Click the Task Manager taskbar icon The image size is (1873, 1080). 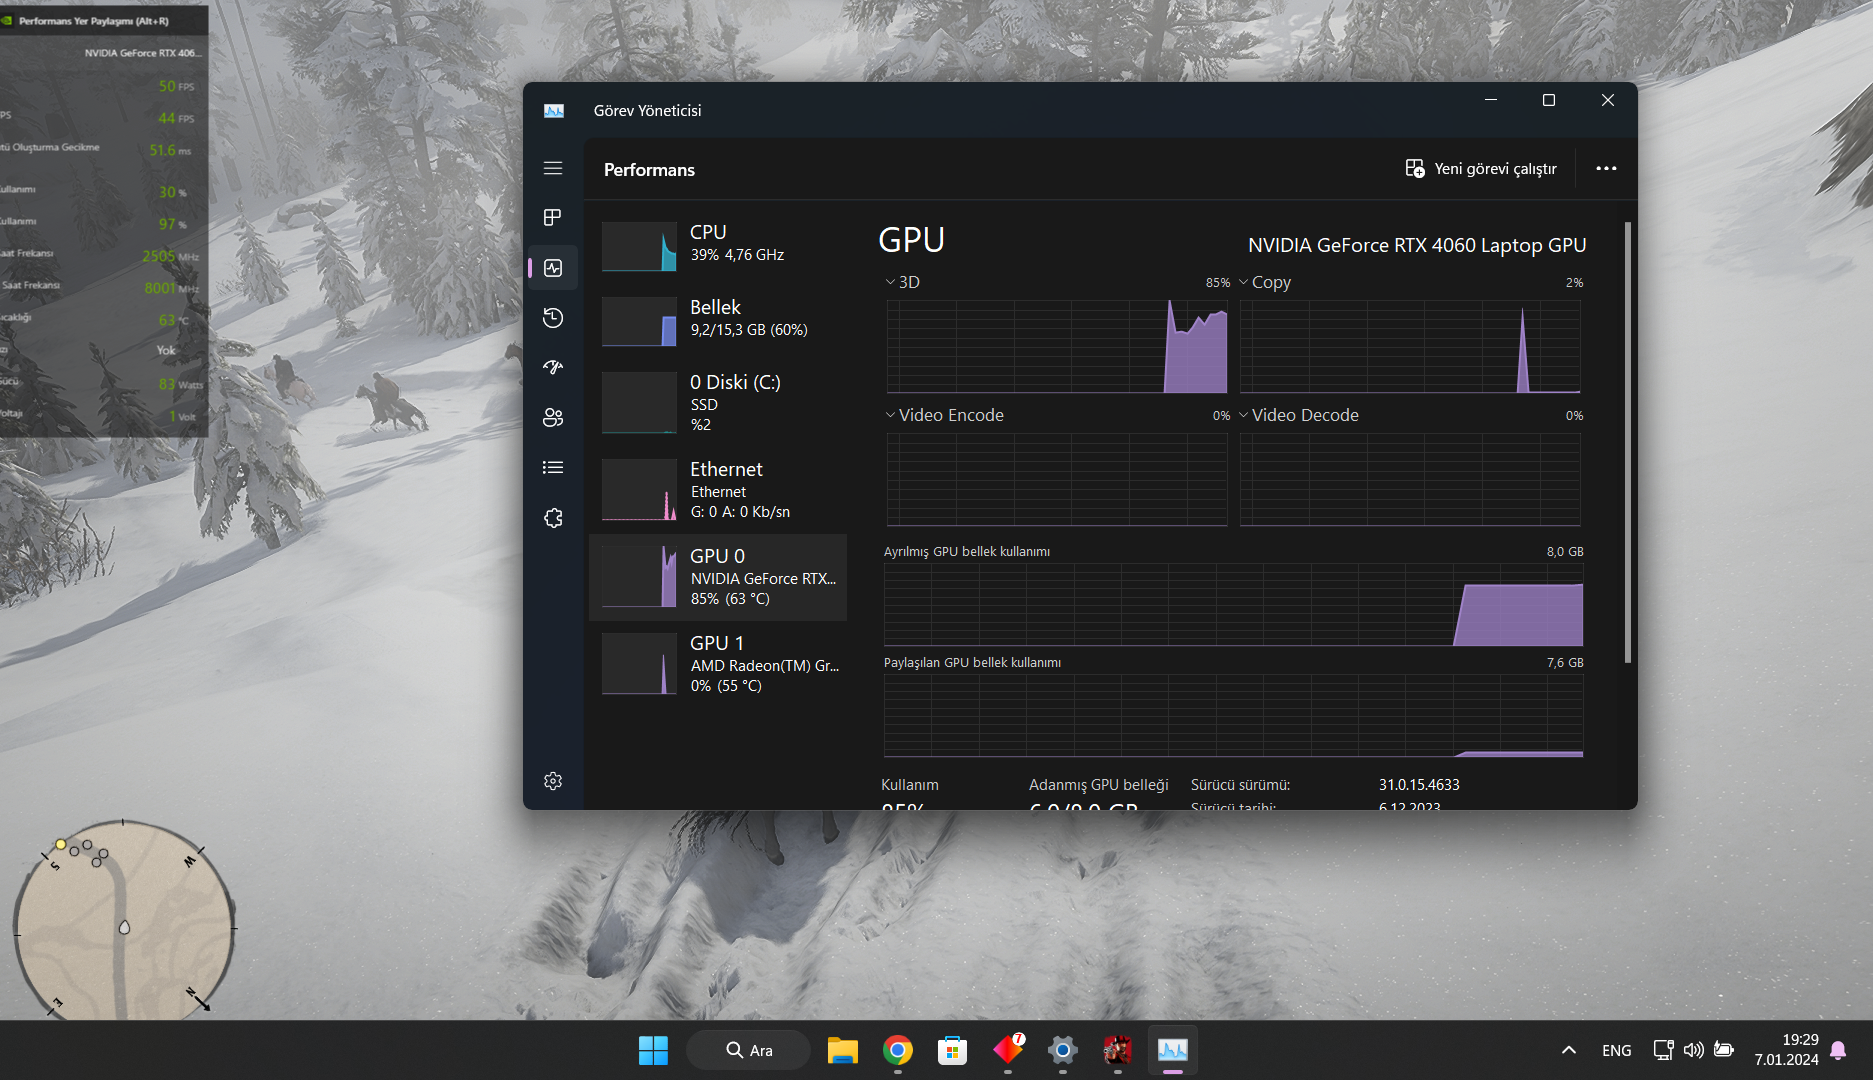(x=1172, y=1050)
